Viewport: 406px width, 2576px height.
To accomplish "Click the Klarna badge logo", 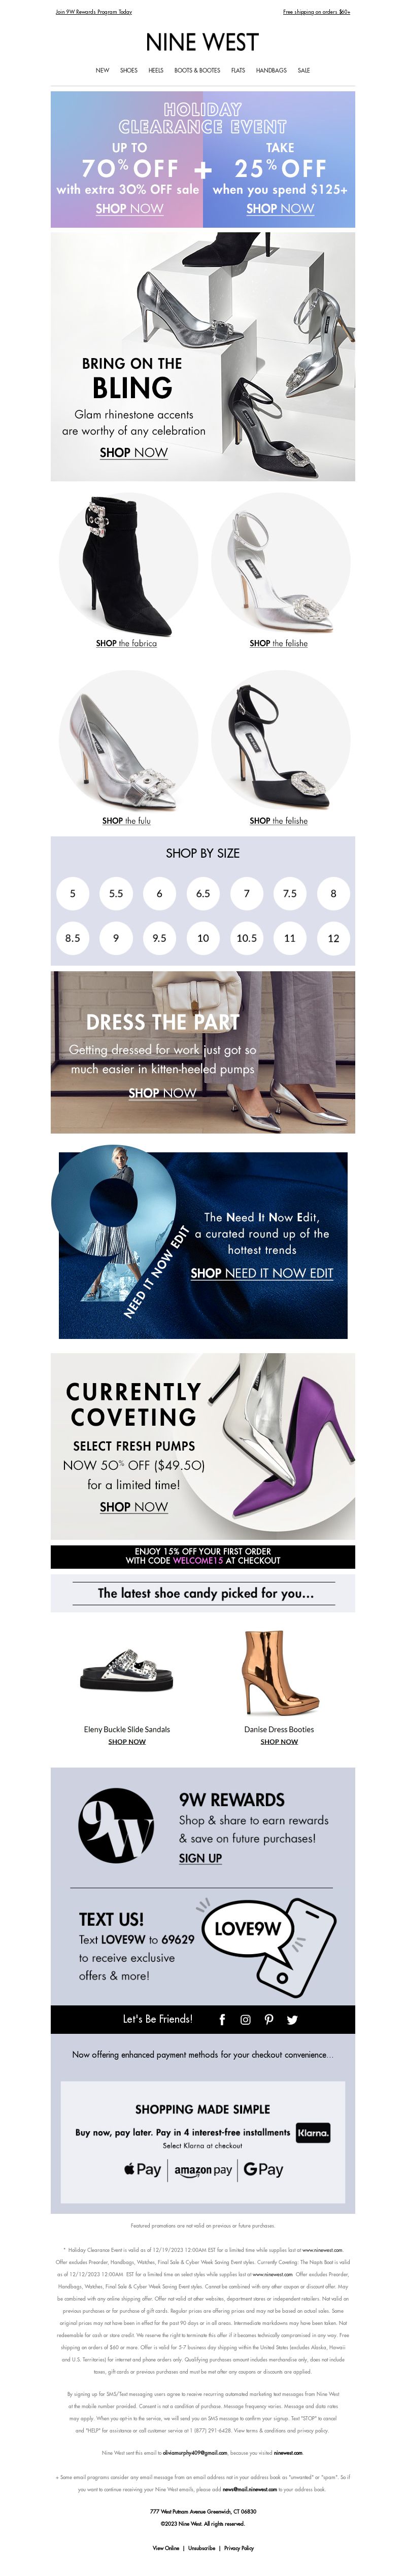I will 313,2132.
